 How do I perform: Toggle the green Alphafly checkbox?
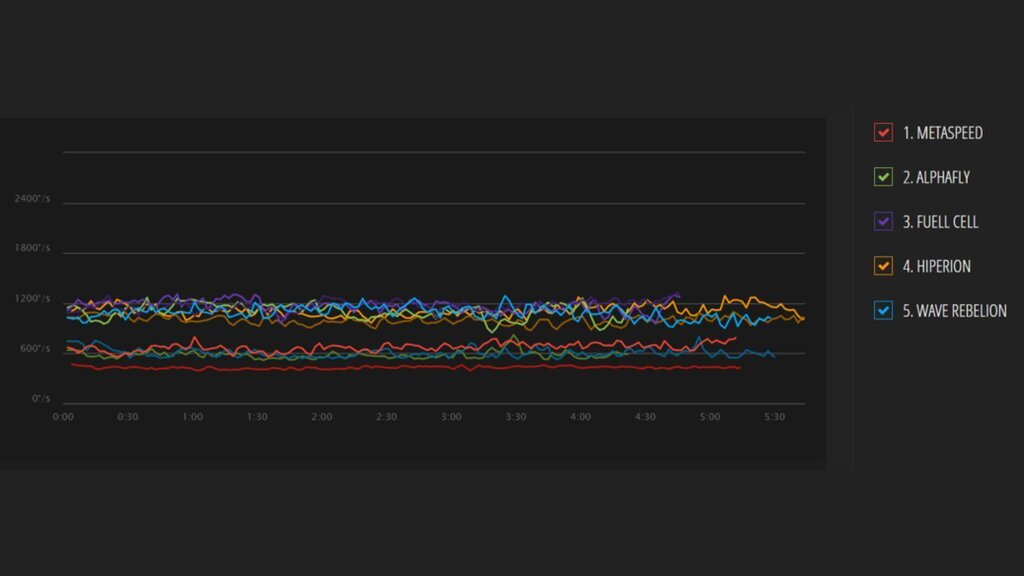pos(883,177)
